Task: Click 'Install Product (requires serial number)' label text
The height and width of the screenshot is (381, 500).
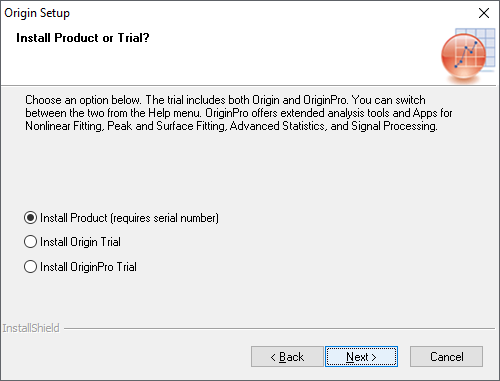Action: [129, 218]
